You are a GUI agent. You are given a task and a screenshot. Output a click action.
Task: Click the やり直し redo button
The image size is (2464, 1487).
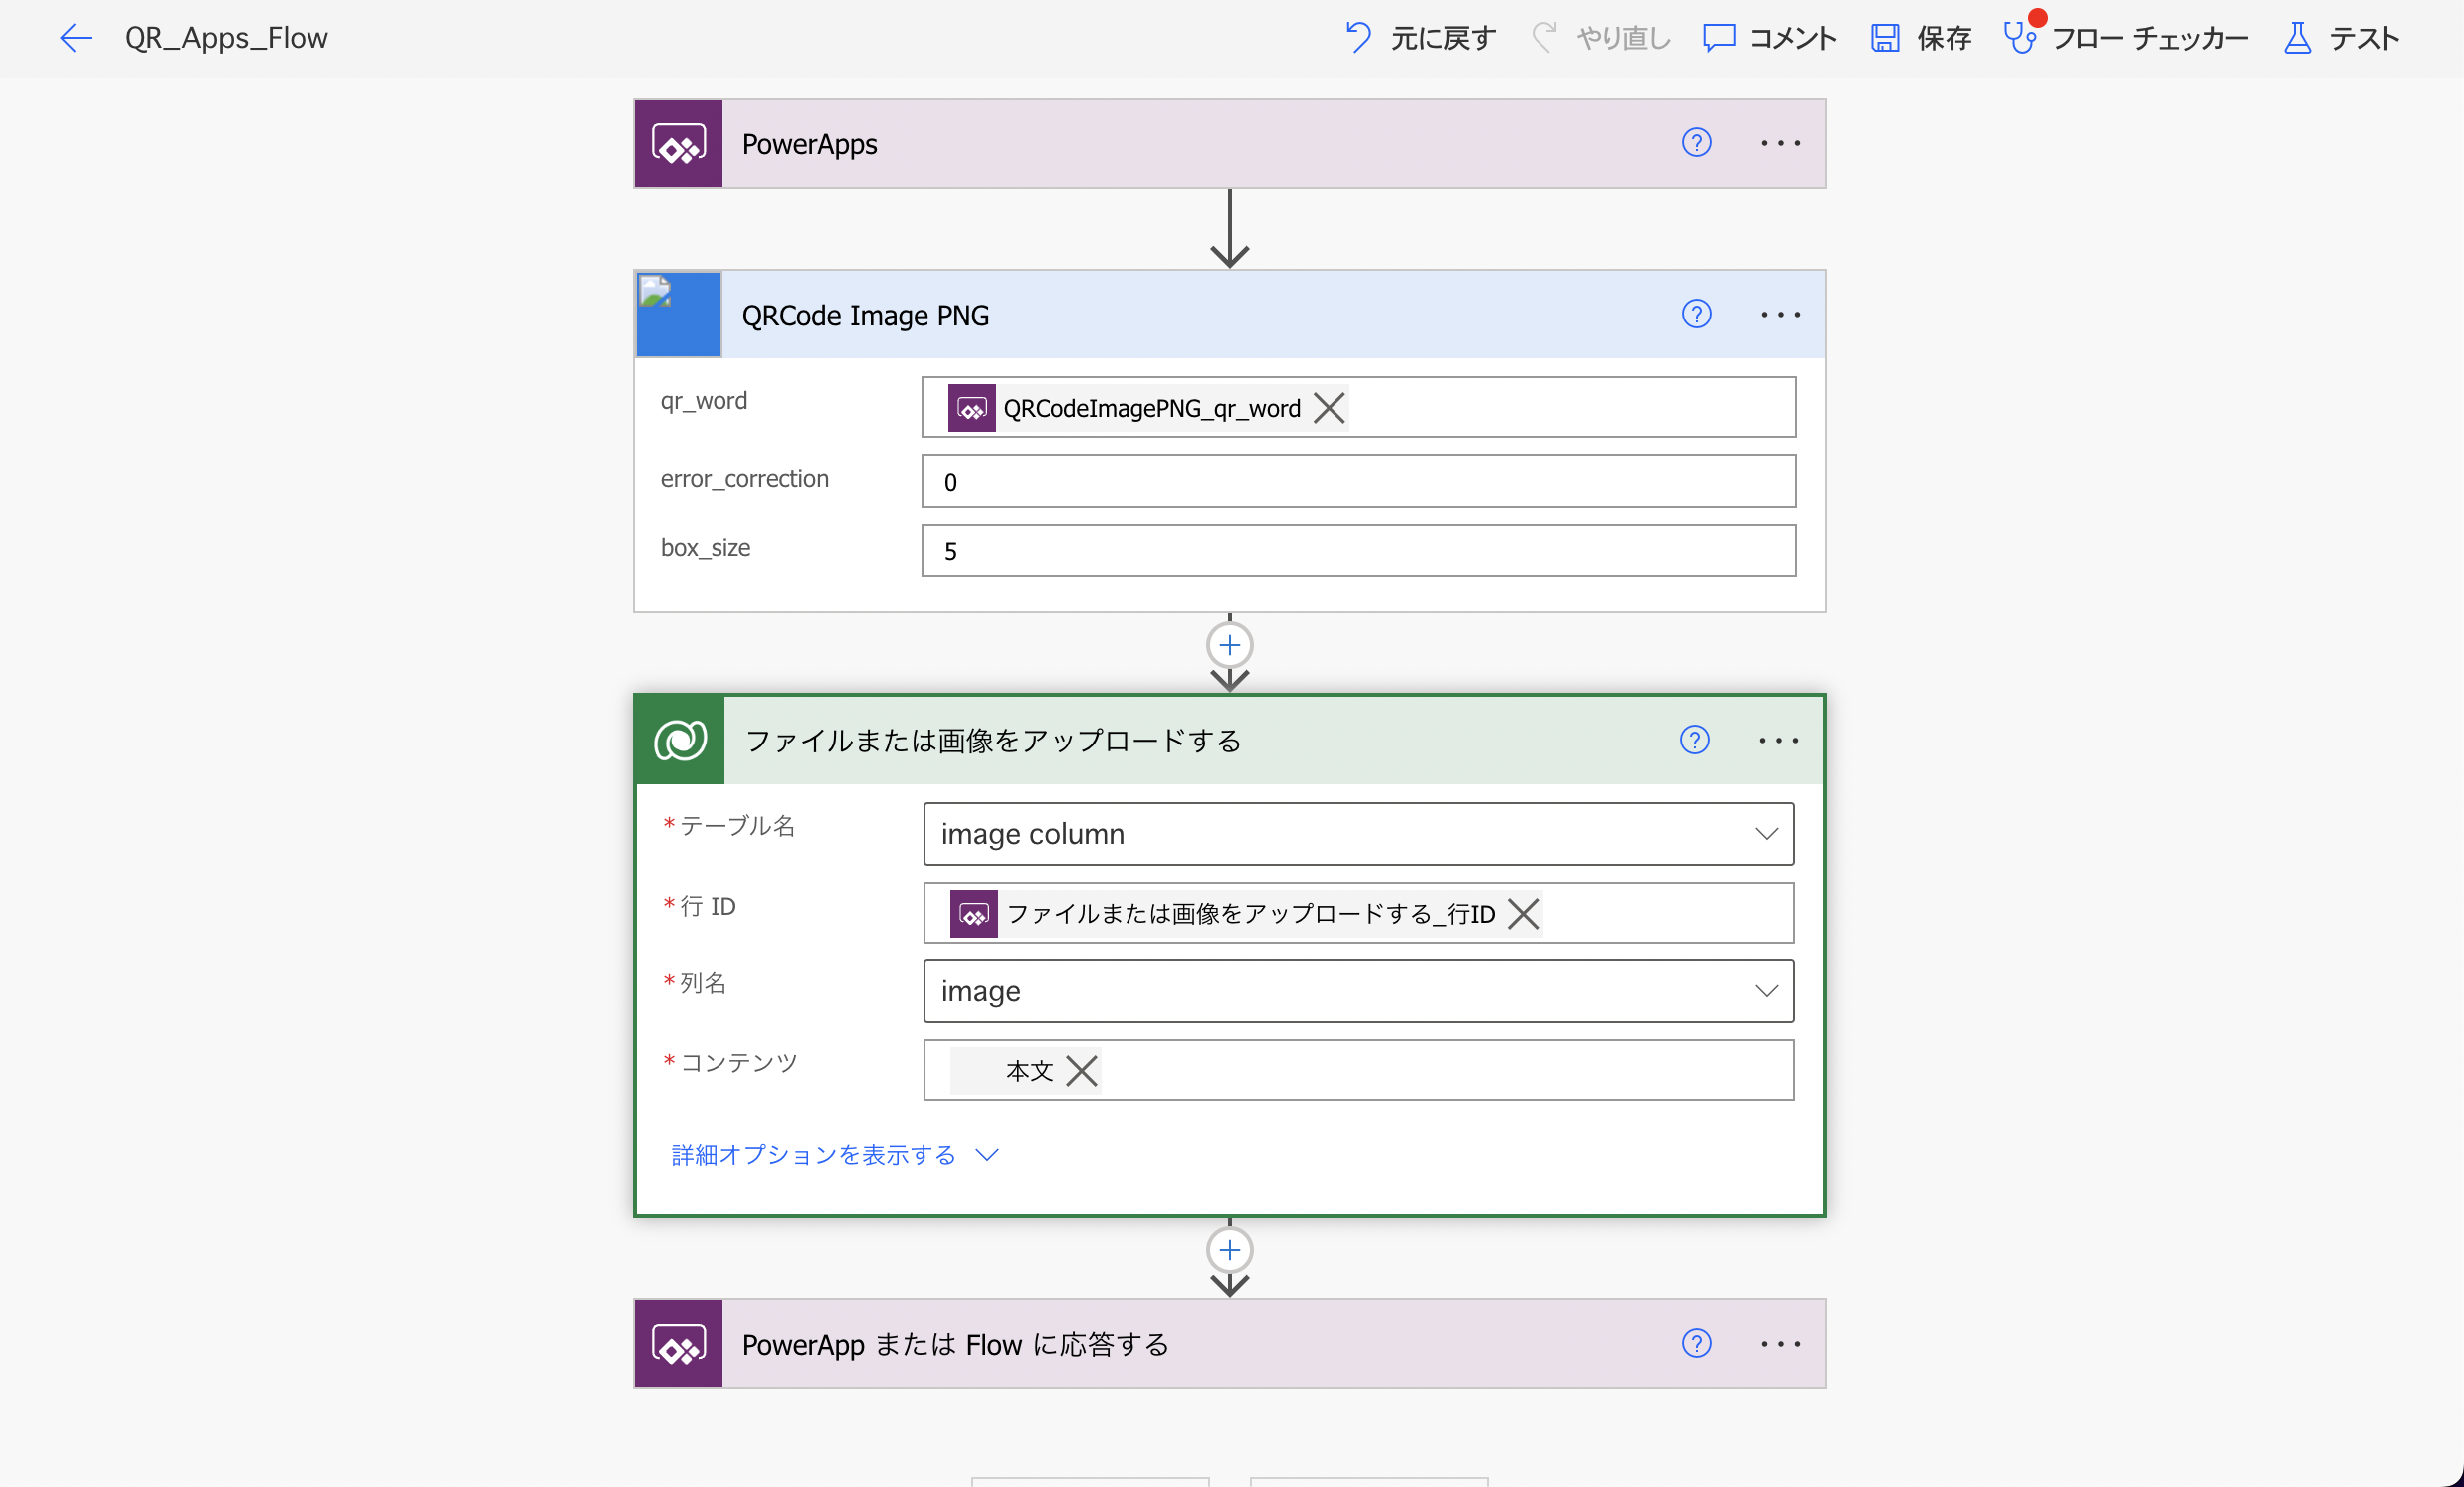pyautogui.click(x=1601, y=38)
